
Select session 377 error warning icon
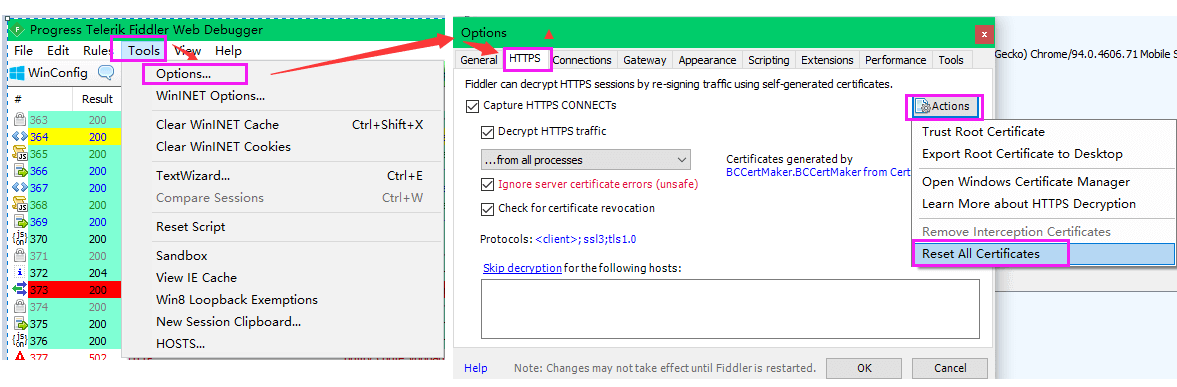20,357
